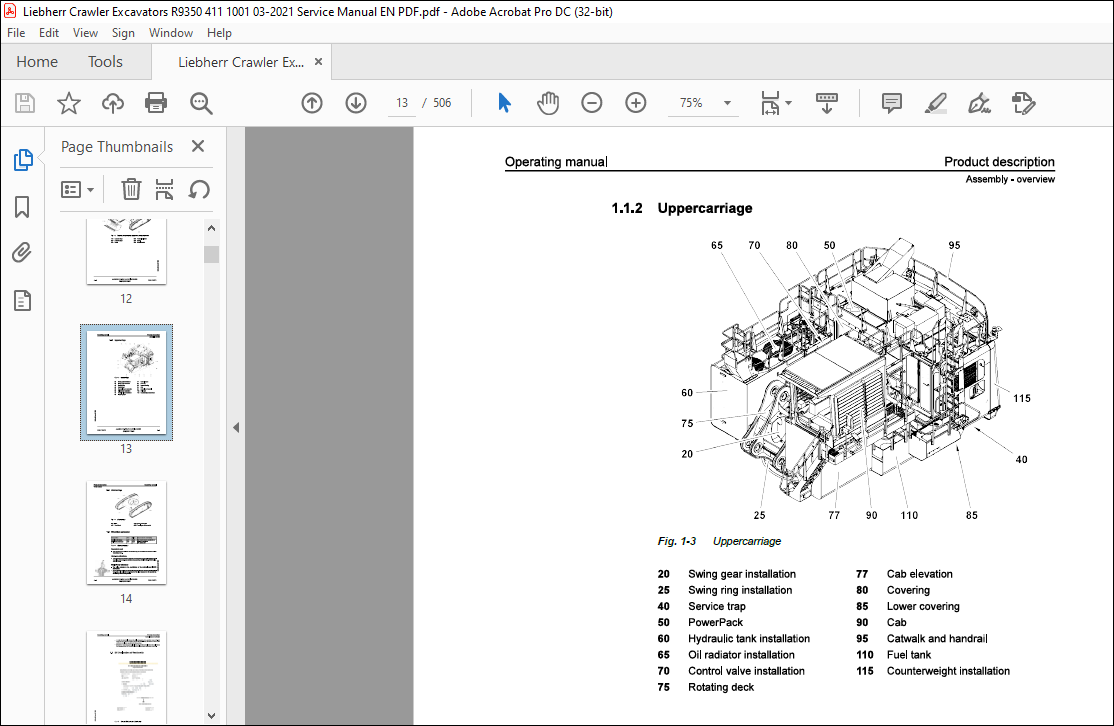This screenshot has width=1114, height=726.
Task: Select page 13 thumbnail
Action: click(x=126, y=382)
